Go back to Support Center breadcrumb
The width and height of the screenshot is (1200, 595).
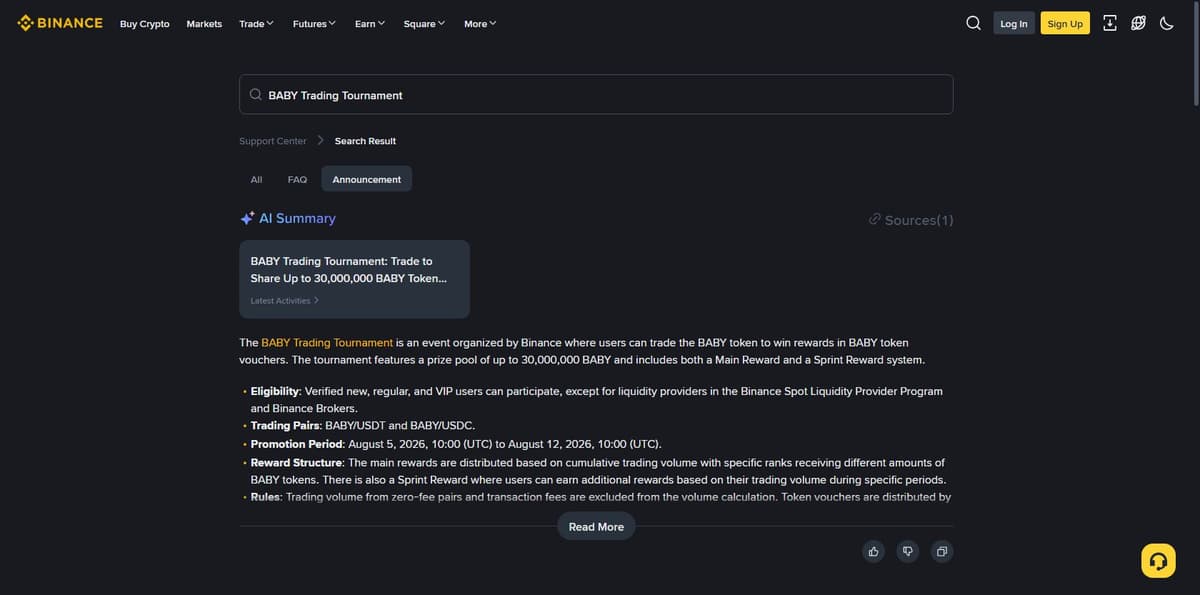[273, 141]
